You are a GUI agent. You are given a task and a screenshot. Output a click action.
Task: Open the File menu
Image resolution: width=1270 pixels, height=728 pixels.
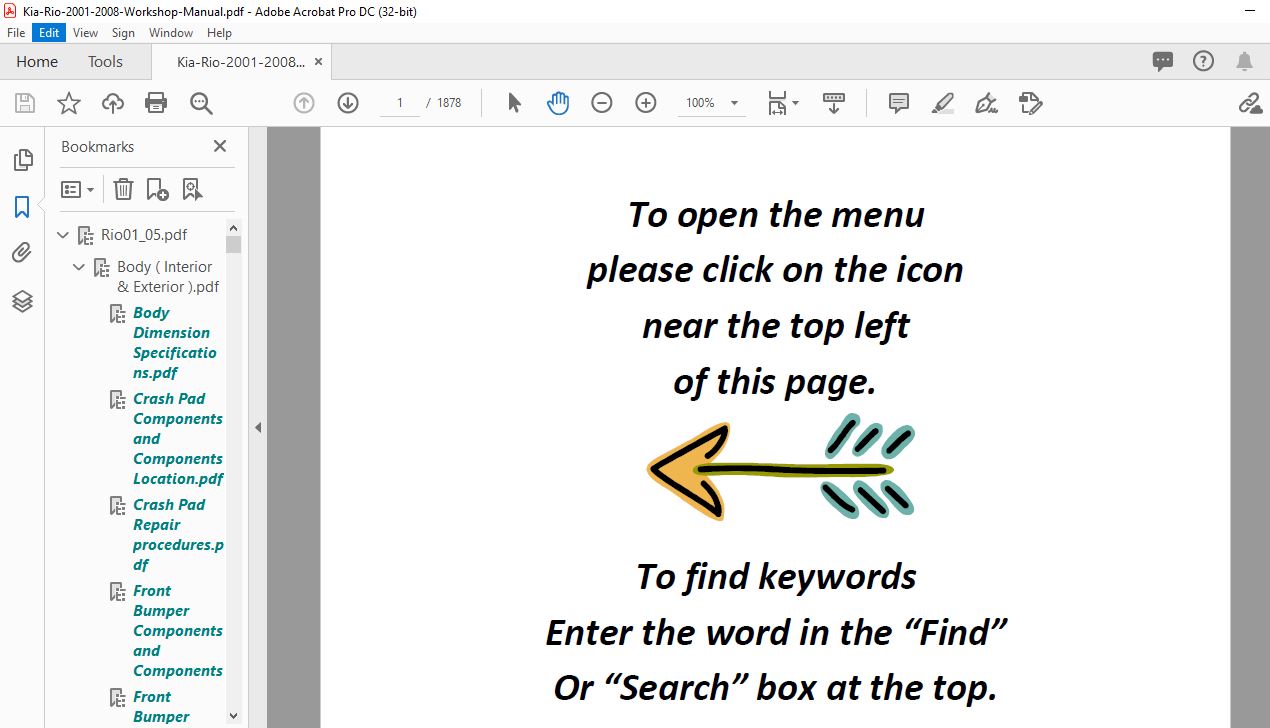point(16,33)
